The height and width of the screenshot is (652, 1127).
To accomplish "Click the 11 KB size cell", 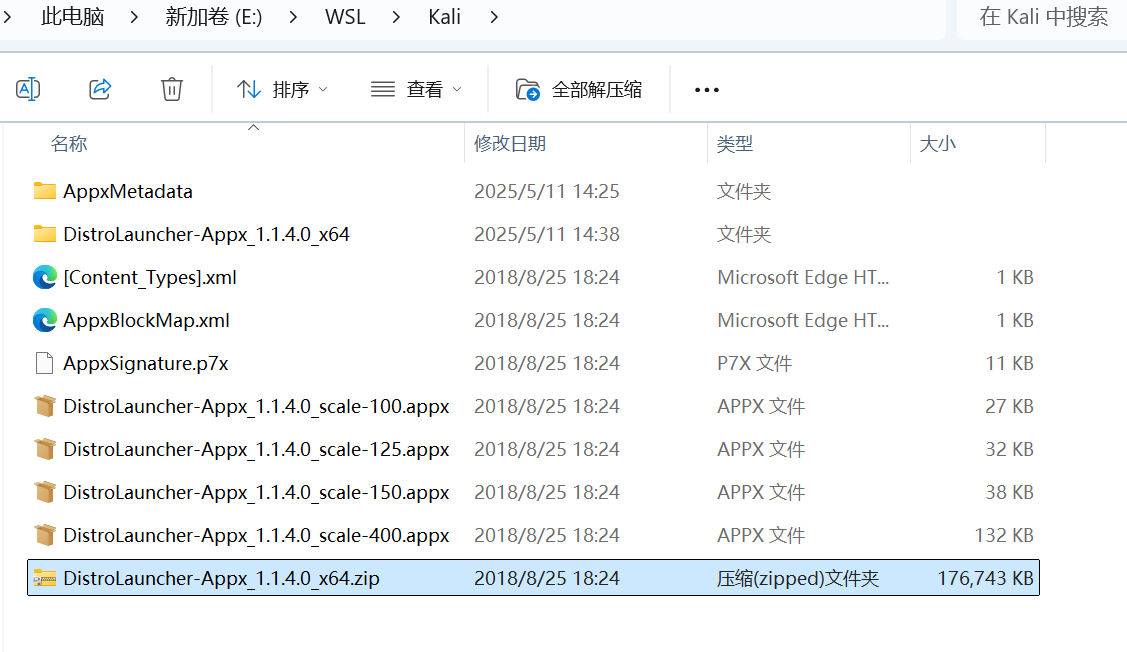I will pyautogui.click(x=1009, y=363).
